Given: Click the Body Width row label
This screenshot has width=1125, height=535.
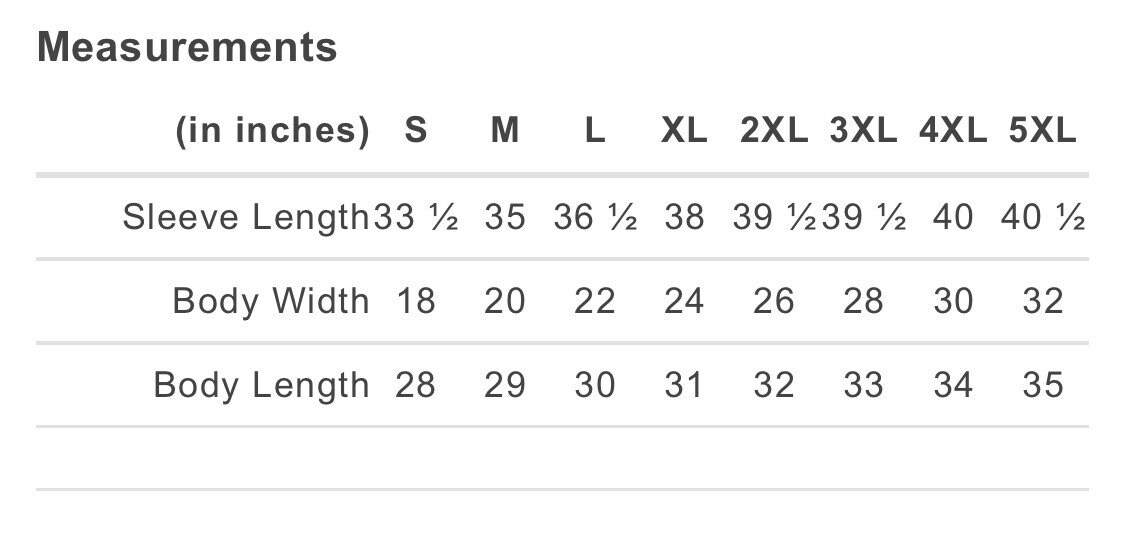Looking at the screenshot, I should [270, 300].
